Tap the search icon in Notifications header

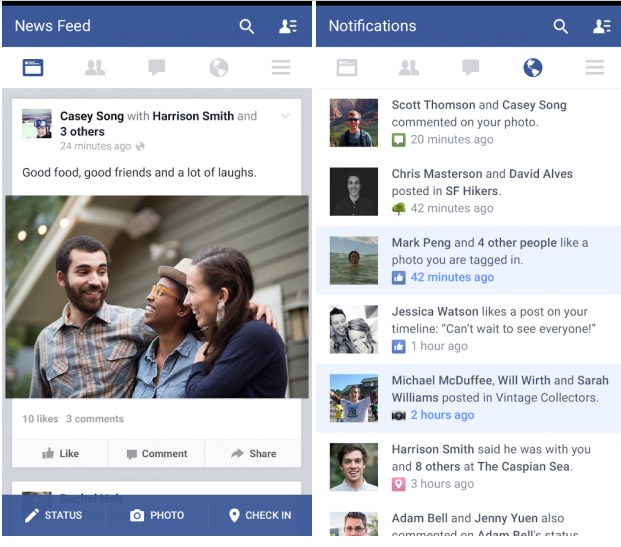tap(561, 26)
